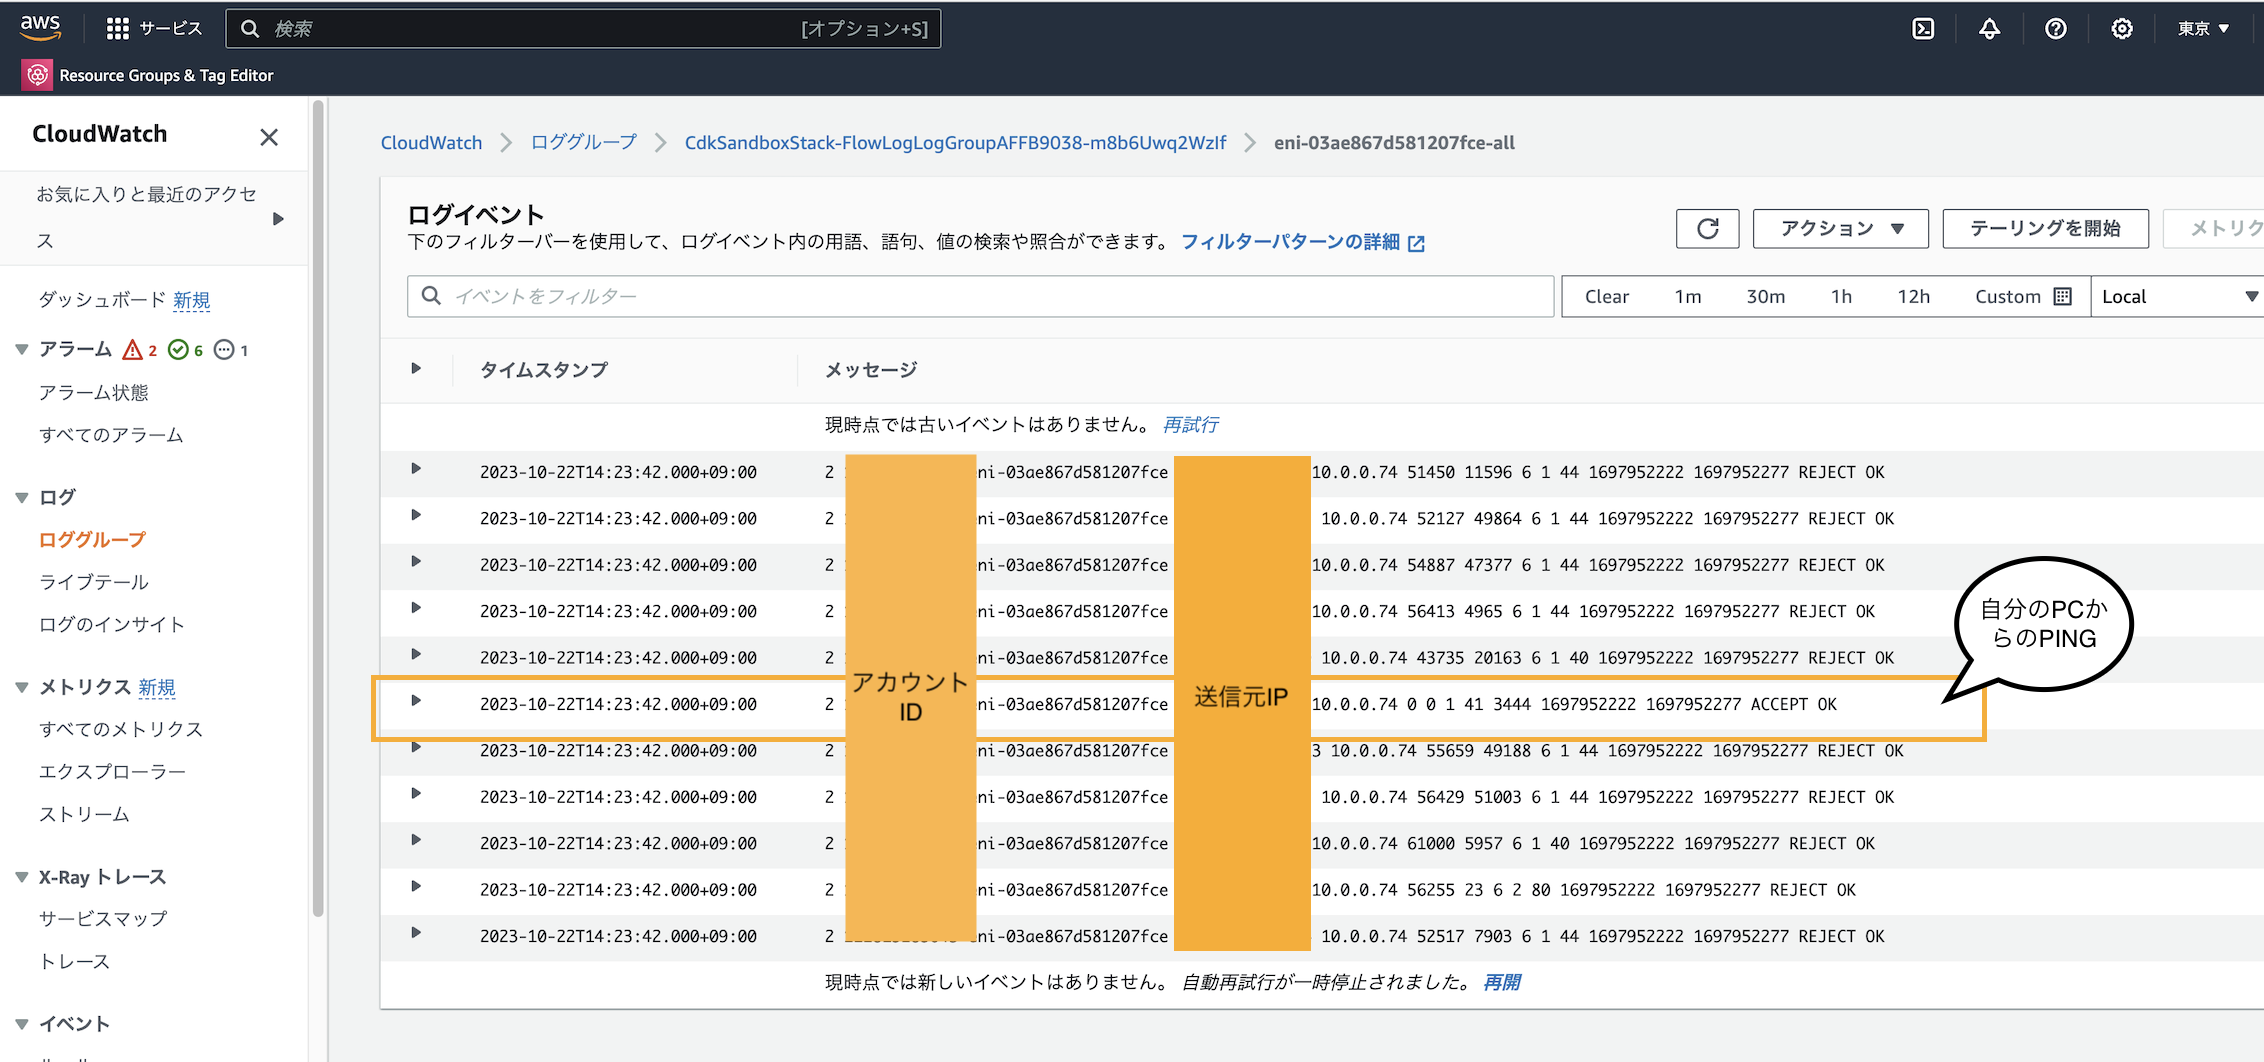Image resolution: width=2264 pixels, height=1062 pixels.
Task: Open トレース in the sidebar
Action: [74, 962]
